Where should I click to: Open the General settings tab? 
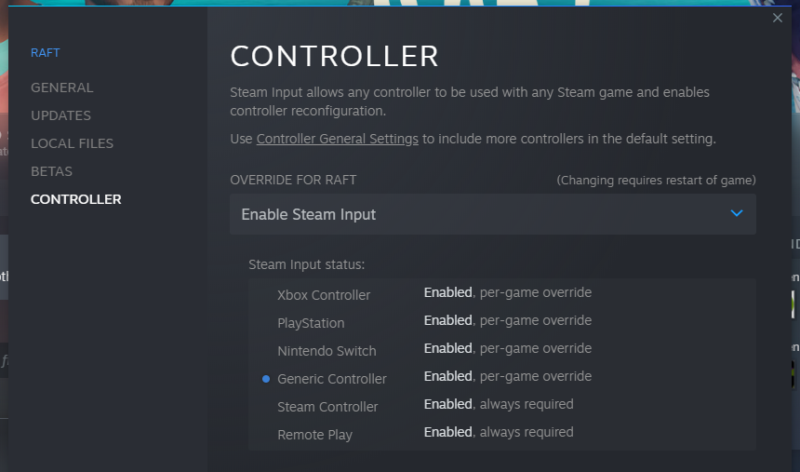click(62, 88)
